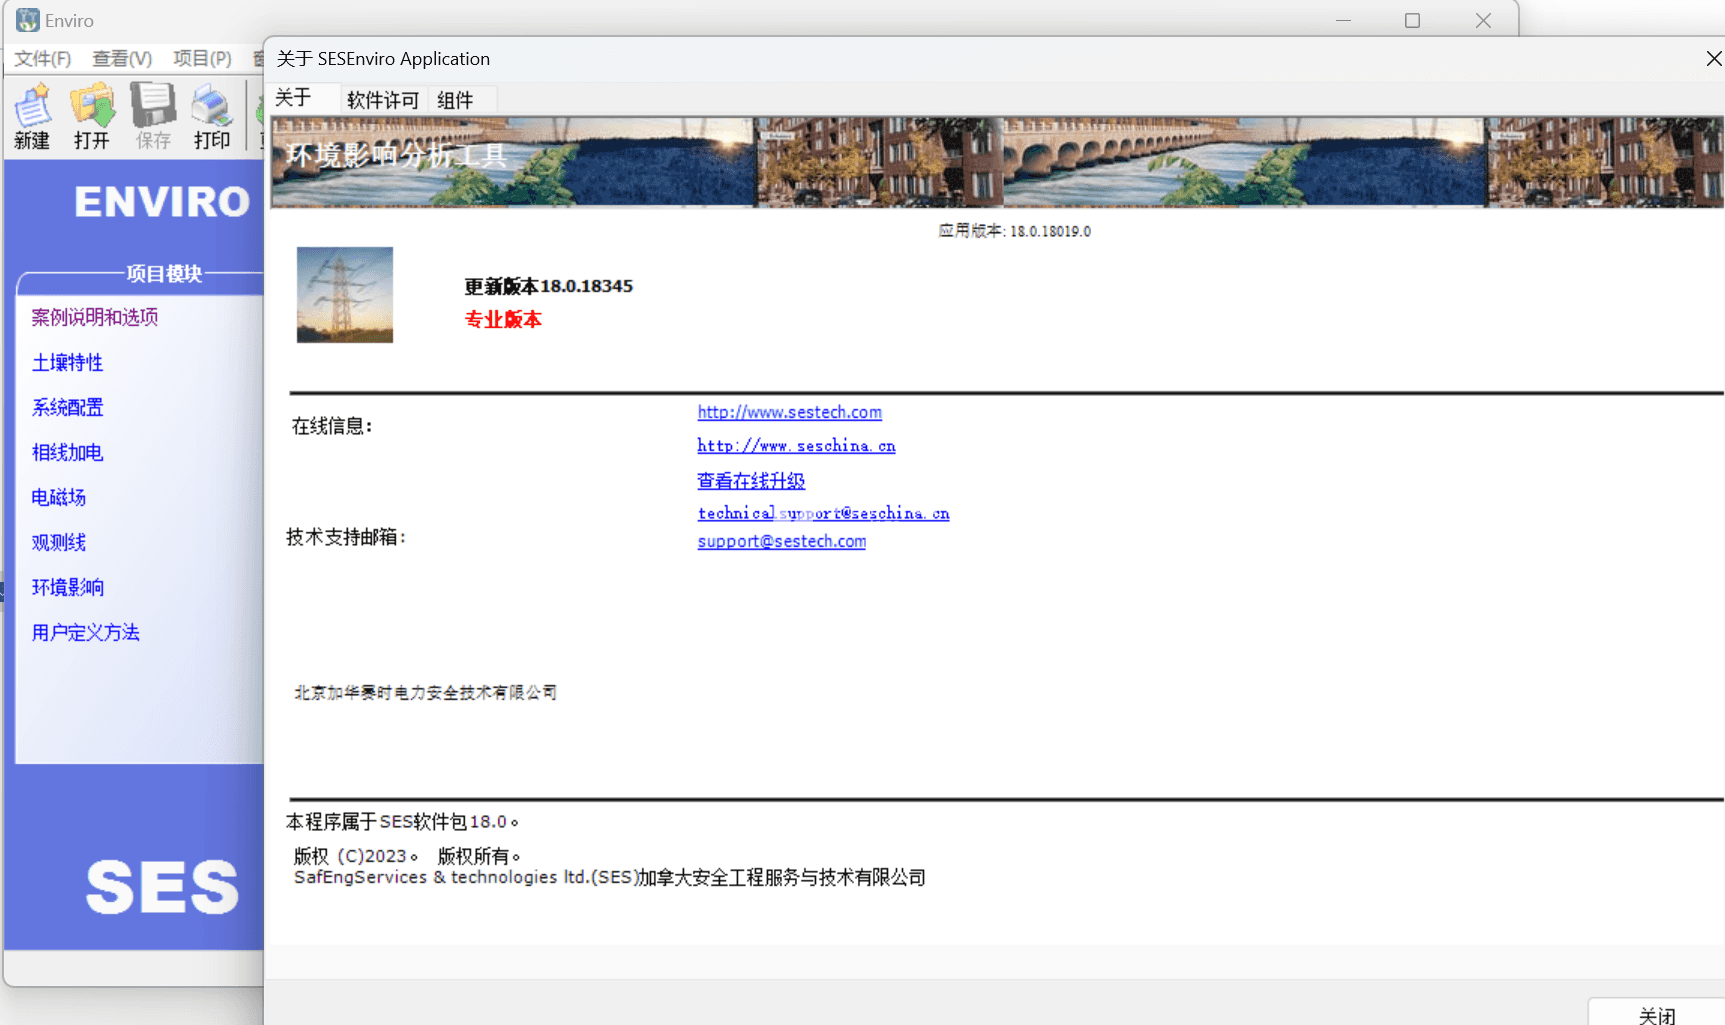
Task: Click support@sestech.com email link
Action: tap(782, 541)
